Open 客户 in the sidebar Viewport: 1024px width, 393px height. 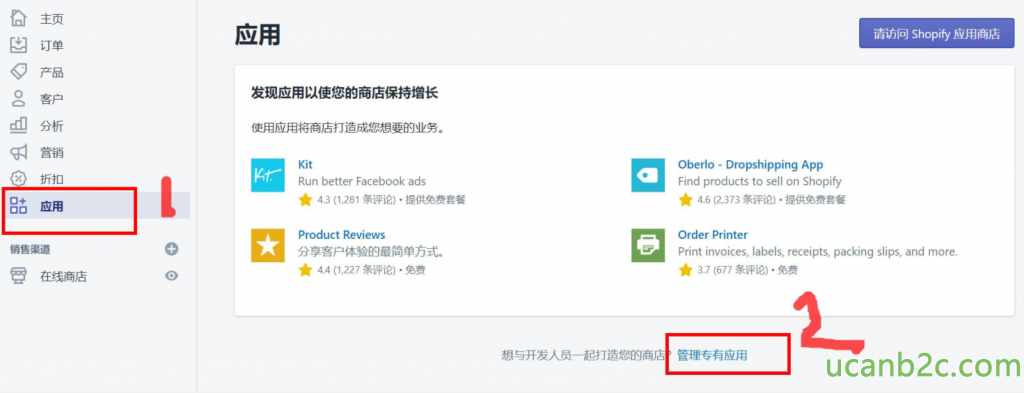(x=52, y=99)
